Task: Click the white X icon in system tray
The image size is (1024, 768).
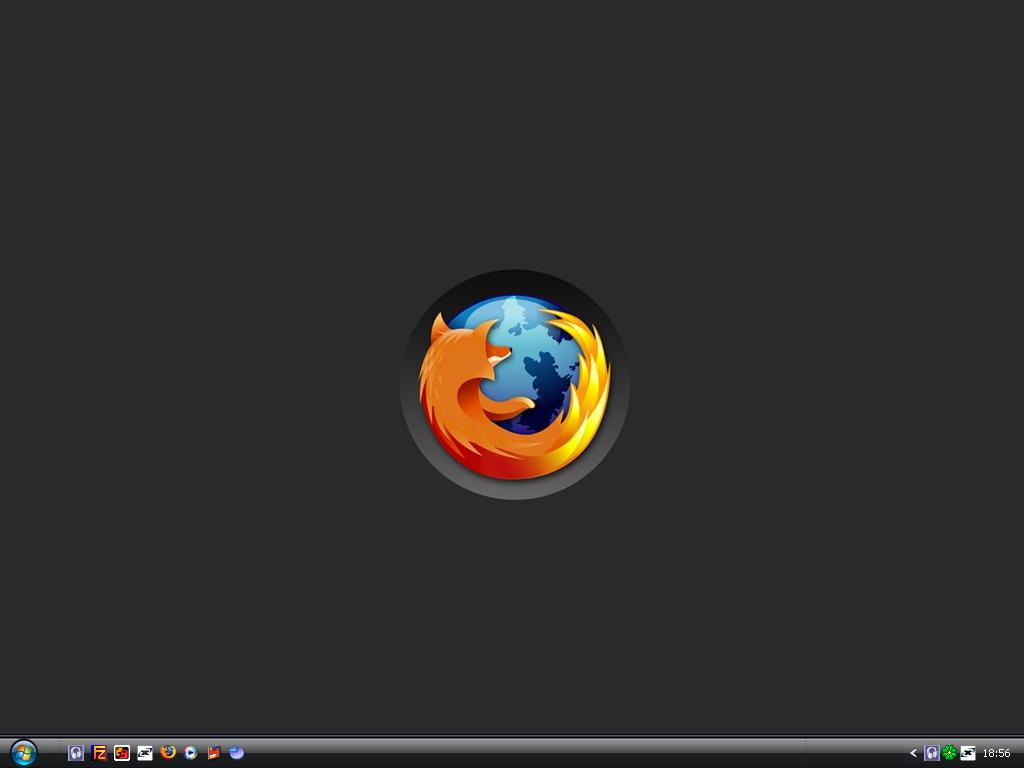Action: (967, 753)
